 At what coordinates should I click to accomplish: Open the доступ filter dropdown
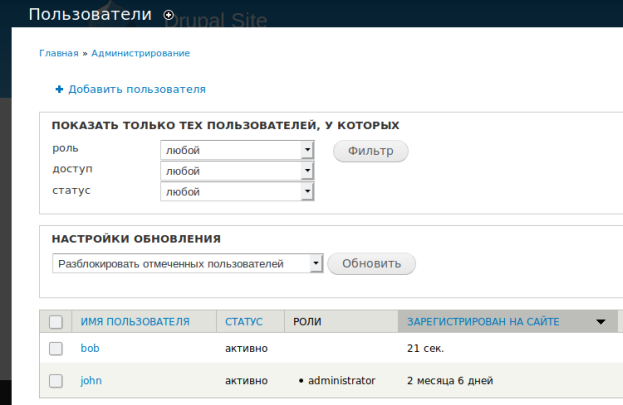237,171
